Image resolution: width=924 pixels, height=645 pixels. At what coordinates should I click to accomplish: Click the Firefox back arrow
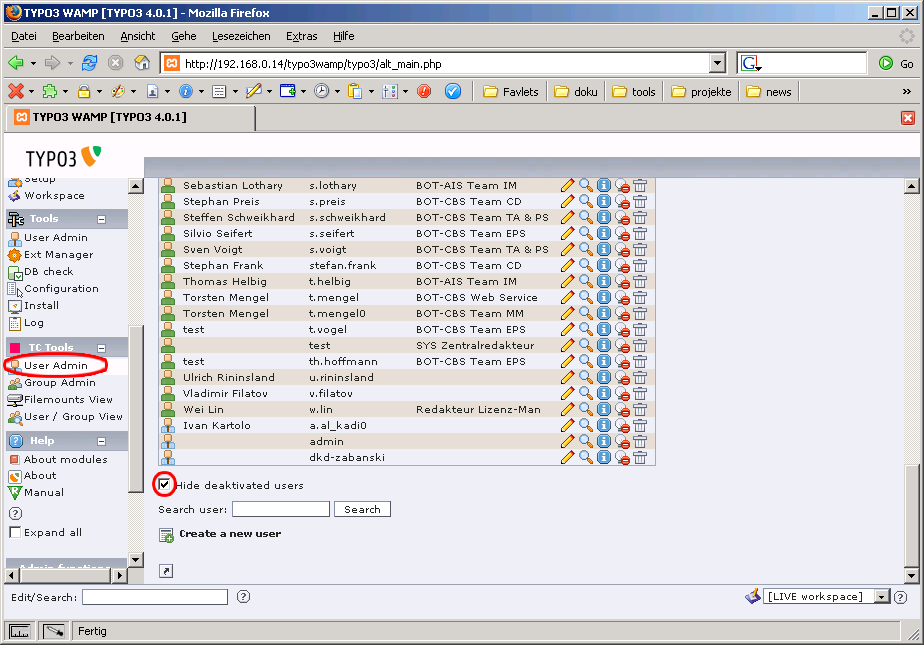(16, 63)
